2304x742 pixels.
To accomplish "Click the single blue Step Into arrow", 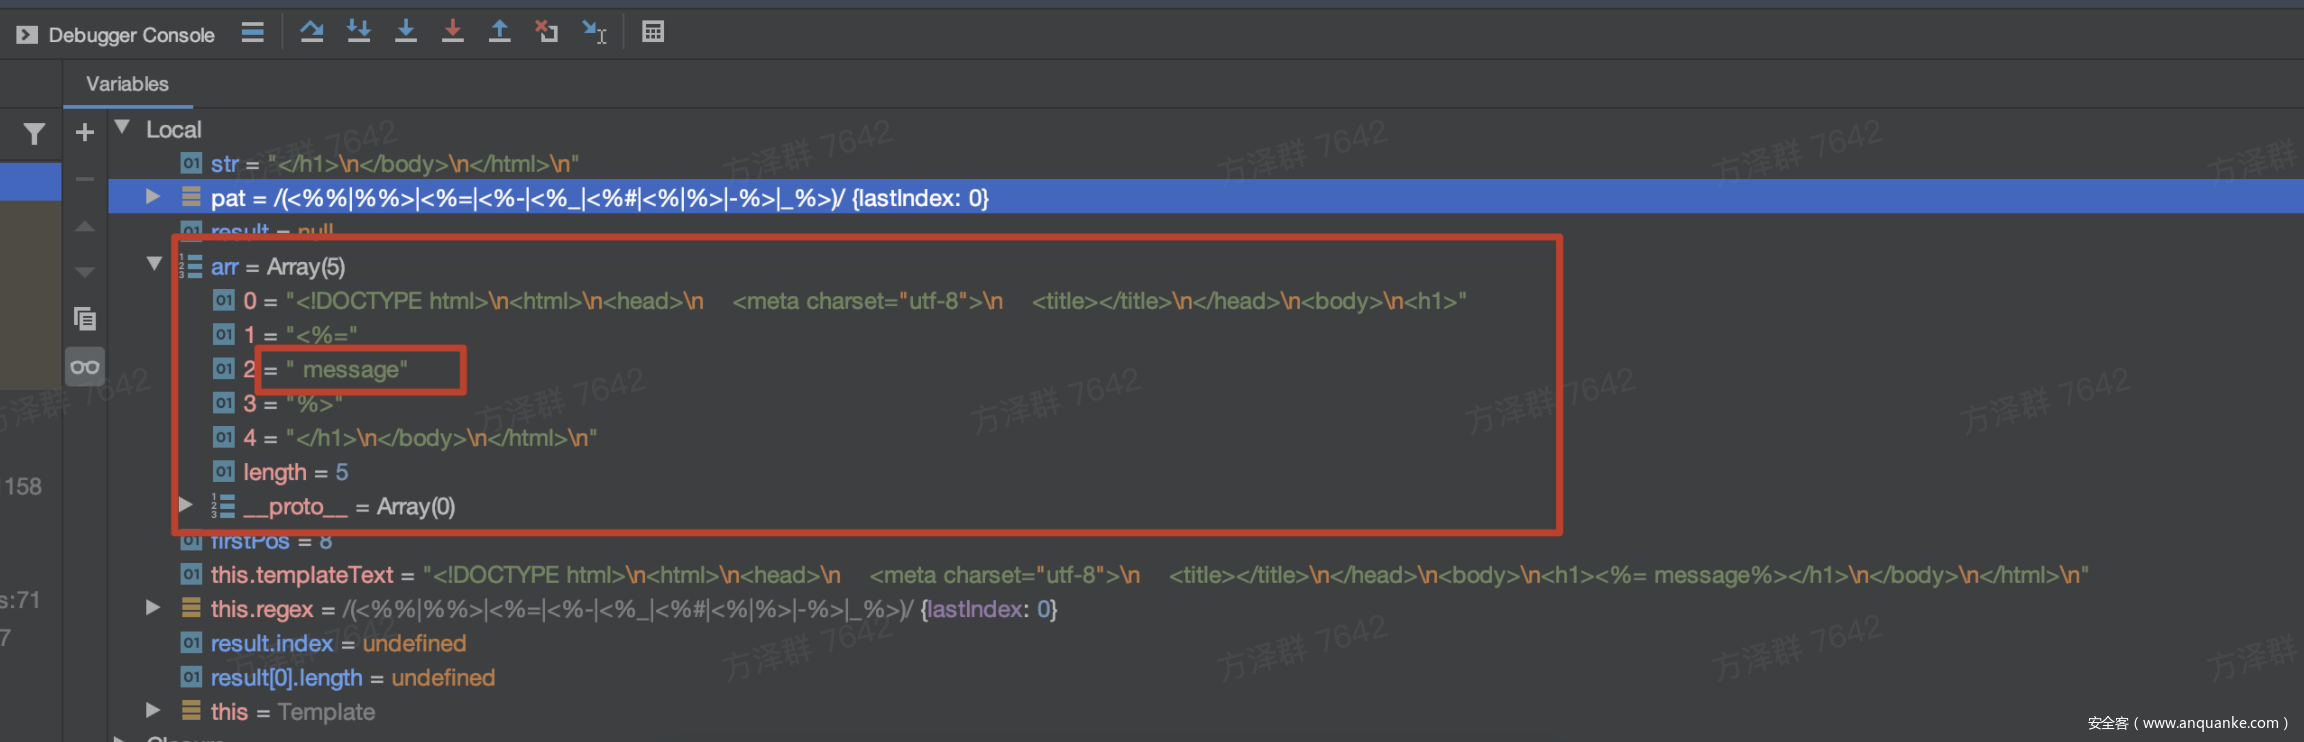I will pos(406,32).
